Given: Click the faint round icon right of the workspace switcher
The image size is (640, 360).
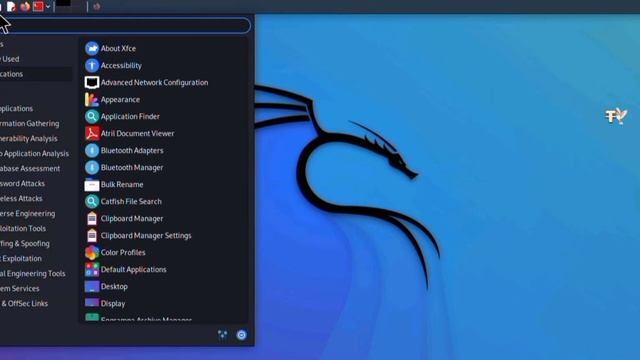Looking at the screenshot, I should coord(97,6).
